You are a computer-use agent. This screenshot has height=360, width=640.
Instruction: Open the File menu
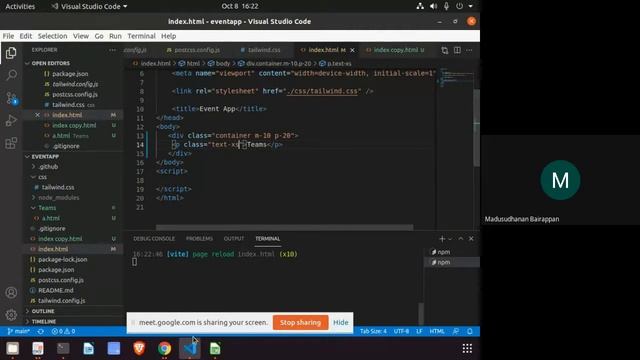tap(8, 36)
